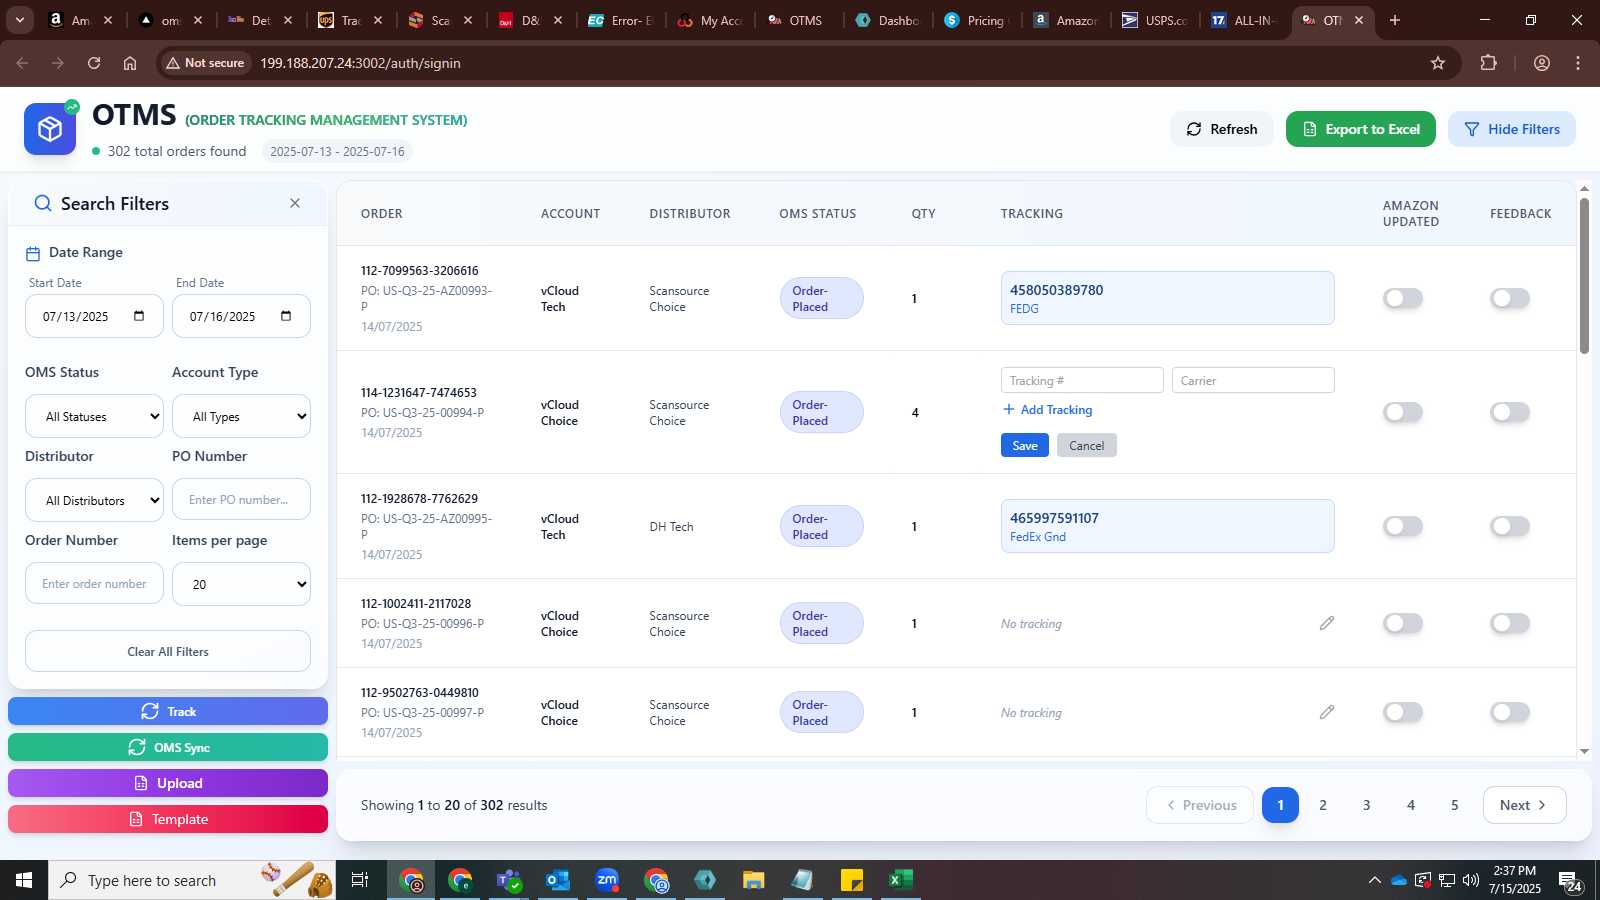Screen dimensions: 1600x900
Task: Open the All Distributors dropdown
Action: tap(94, 500)
